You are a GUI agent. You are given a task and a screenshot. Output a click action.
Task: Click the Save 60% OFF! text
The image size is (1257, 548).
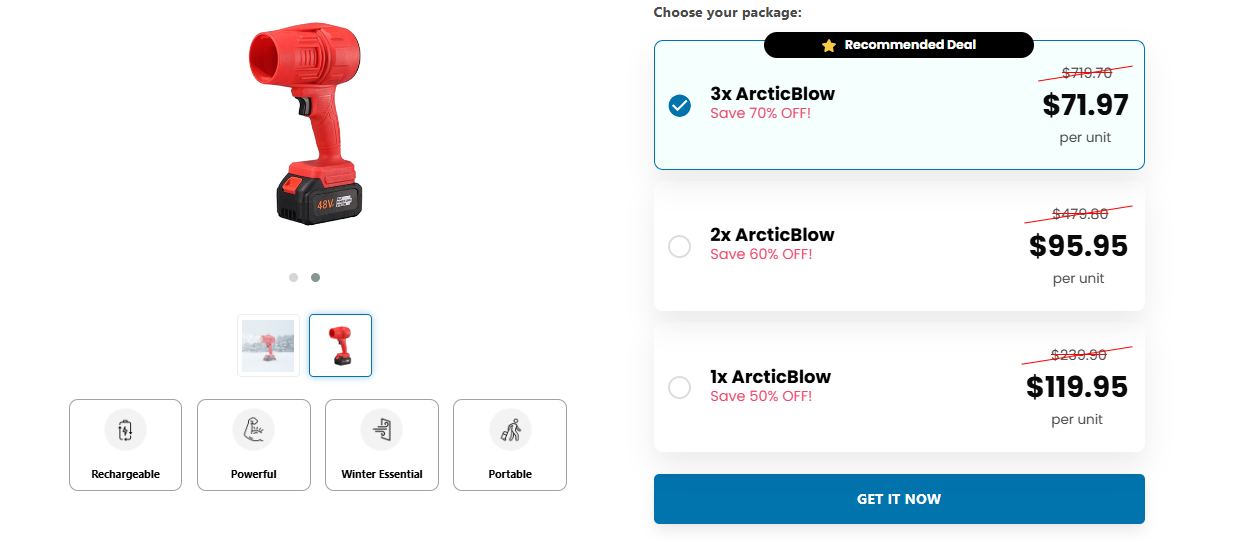pos(761,255)
